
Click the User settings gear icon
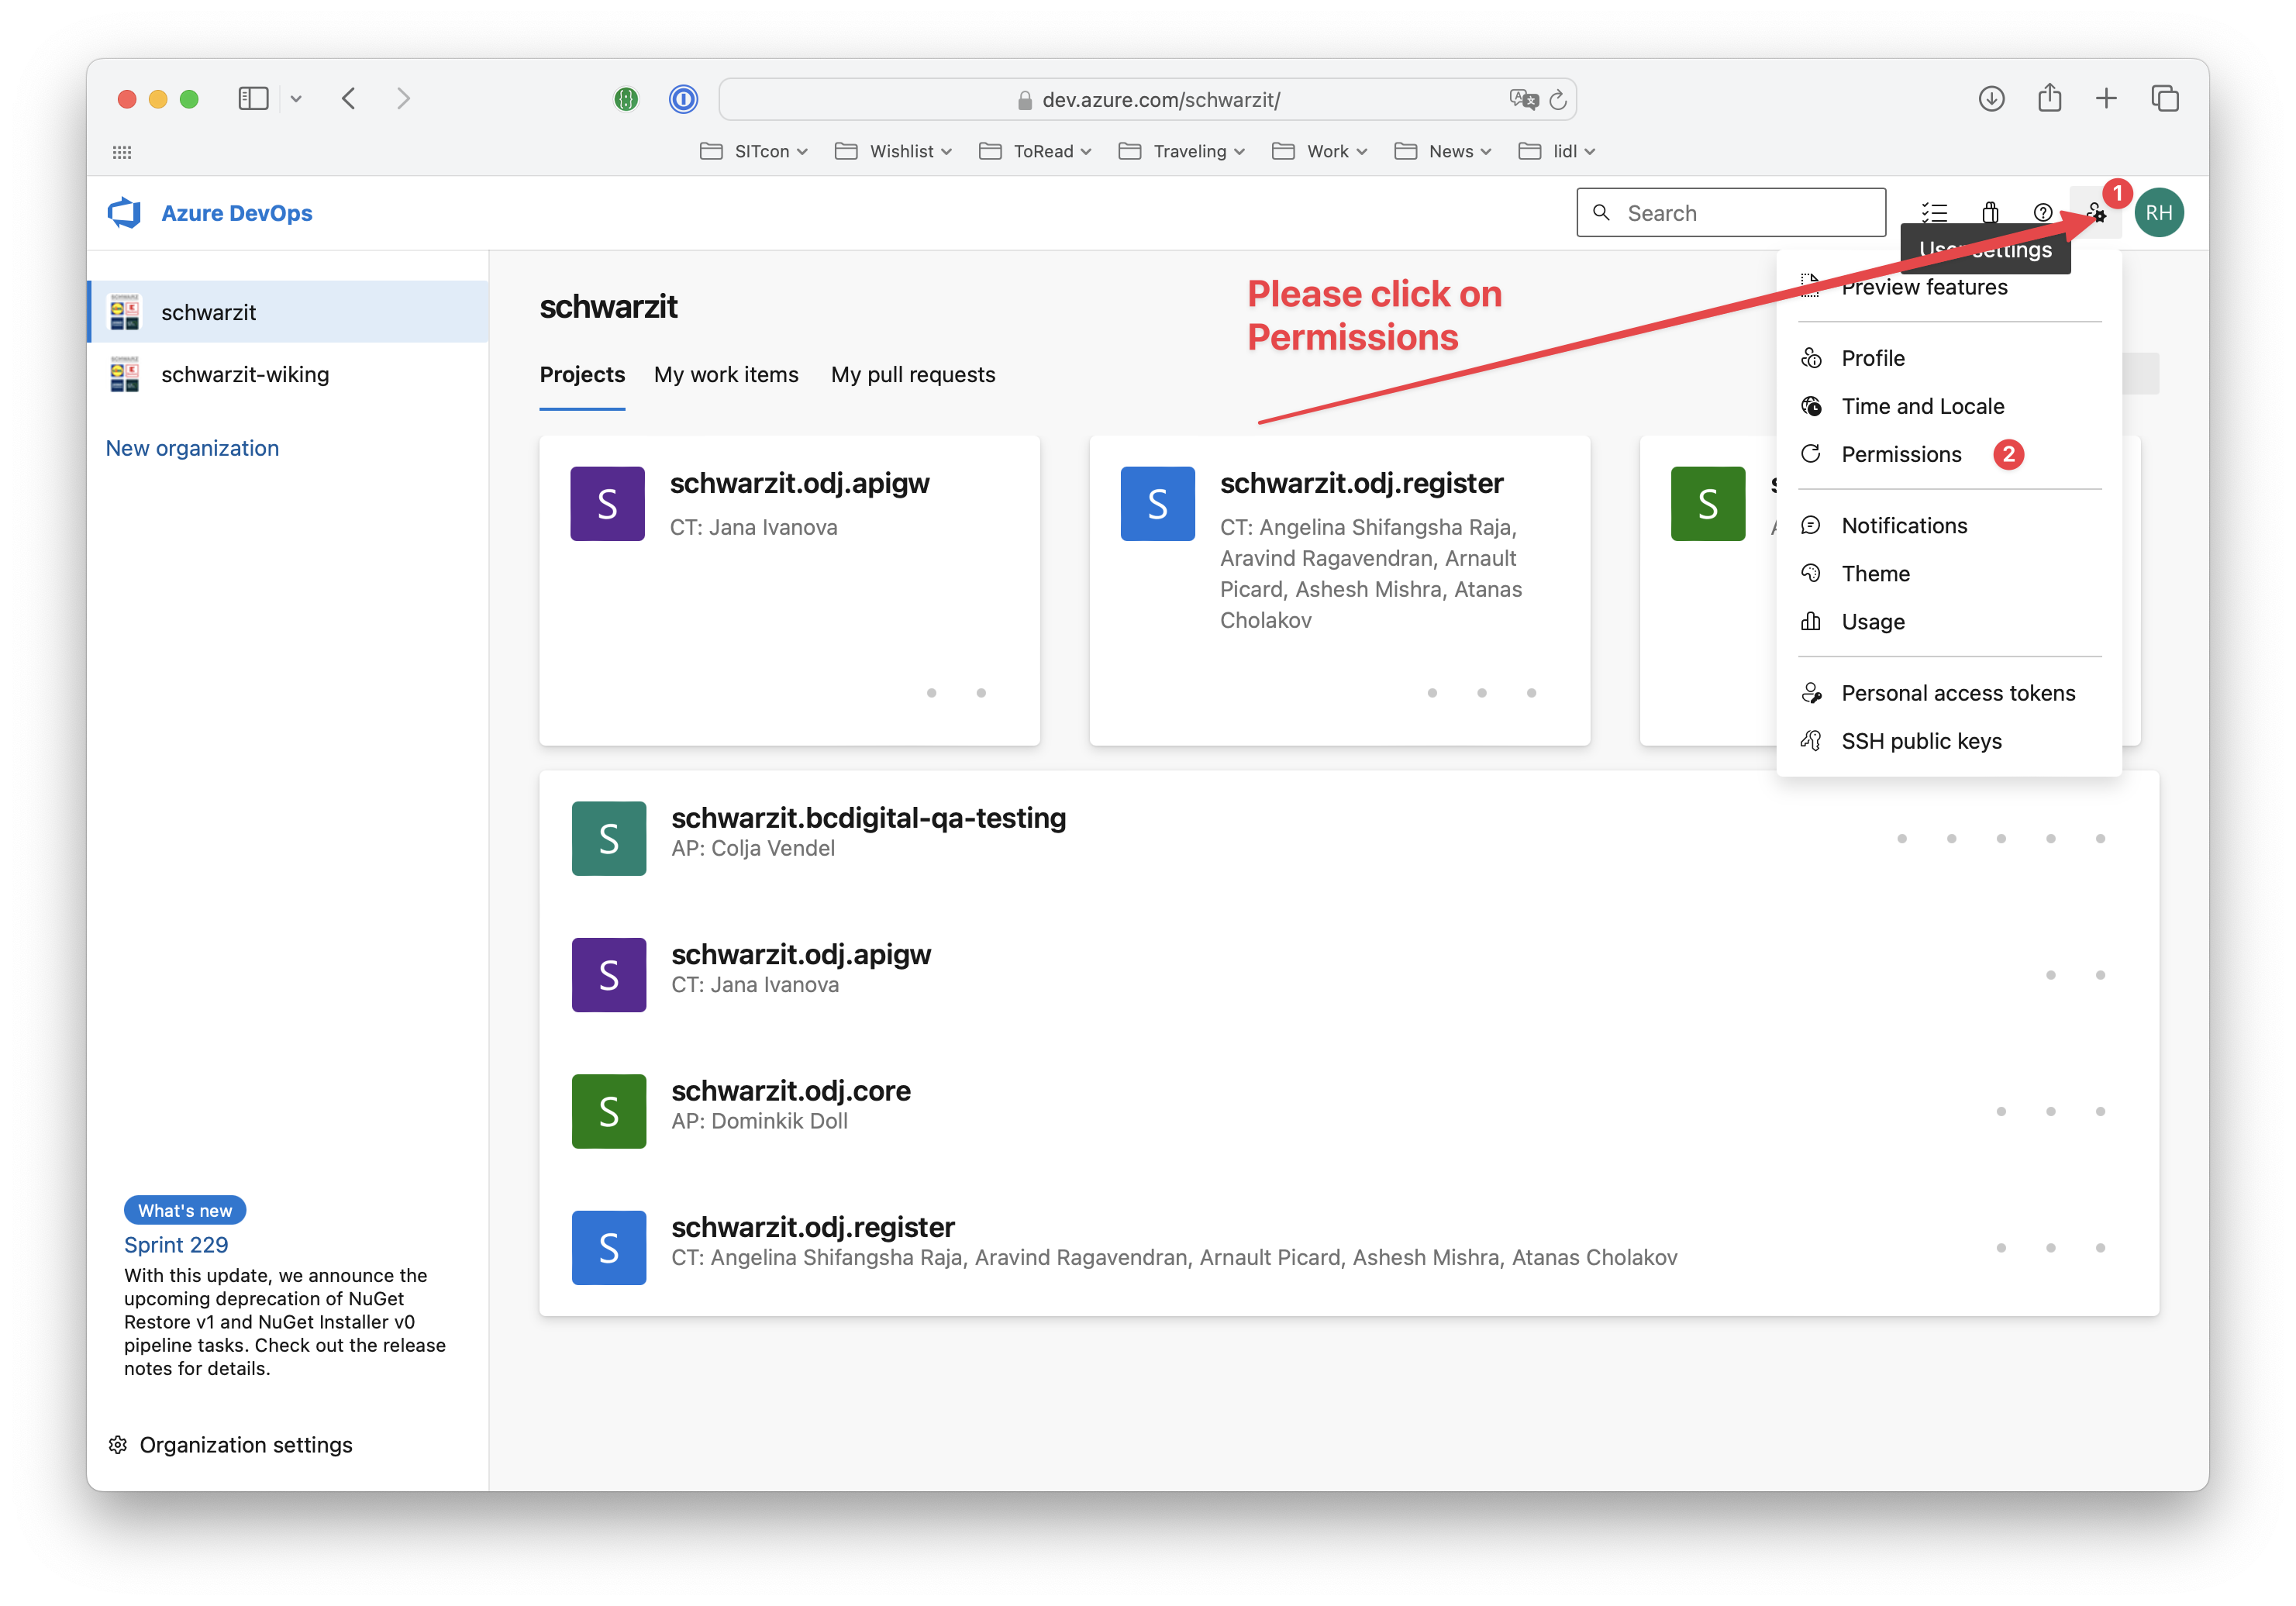click(x=2095, y=213)
